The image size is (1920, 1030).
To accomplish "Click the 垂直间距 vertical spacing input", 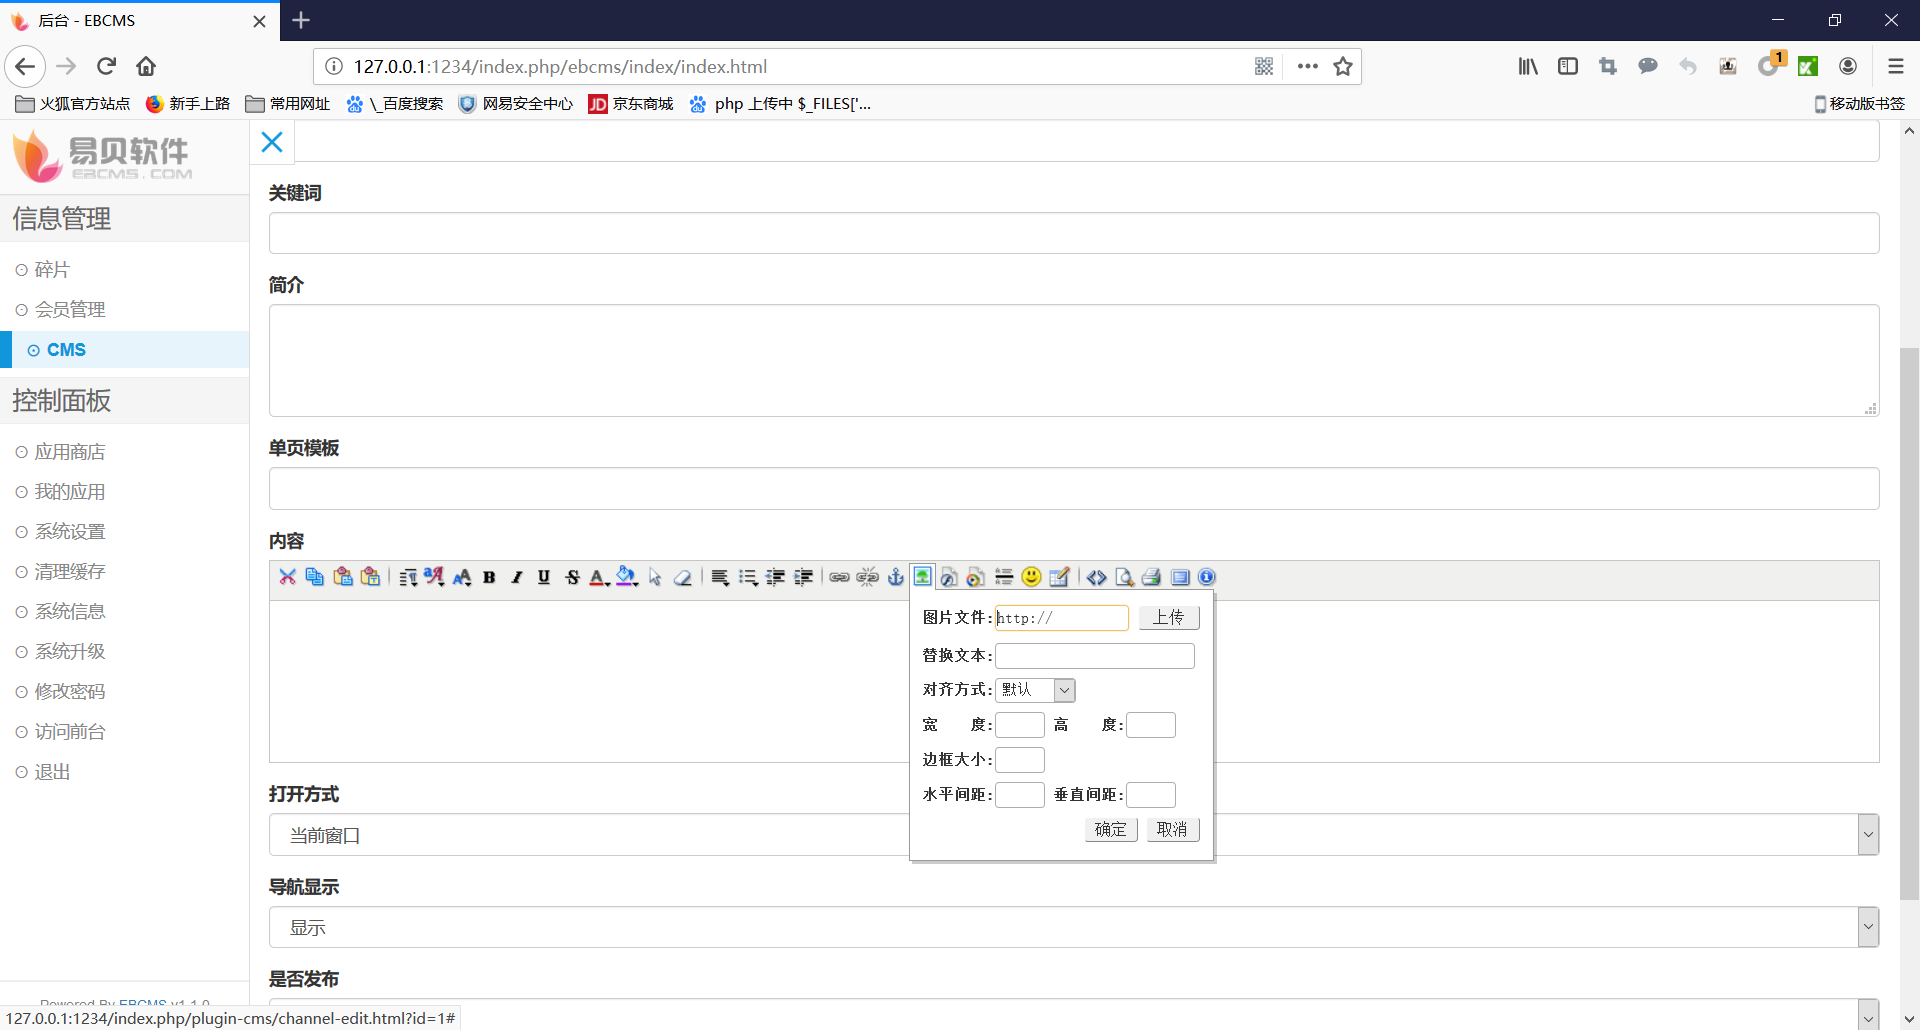I will pos(1151,795).
